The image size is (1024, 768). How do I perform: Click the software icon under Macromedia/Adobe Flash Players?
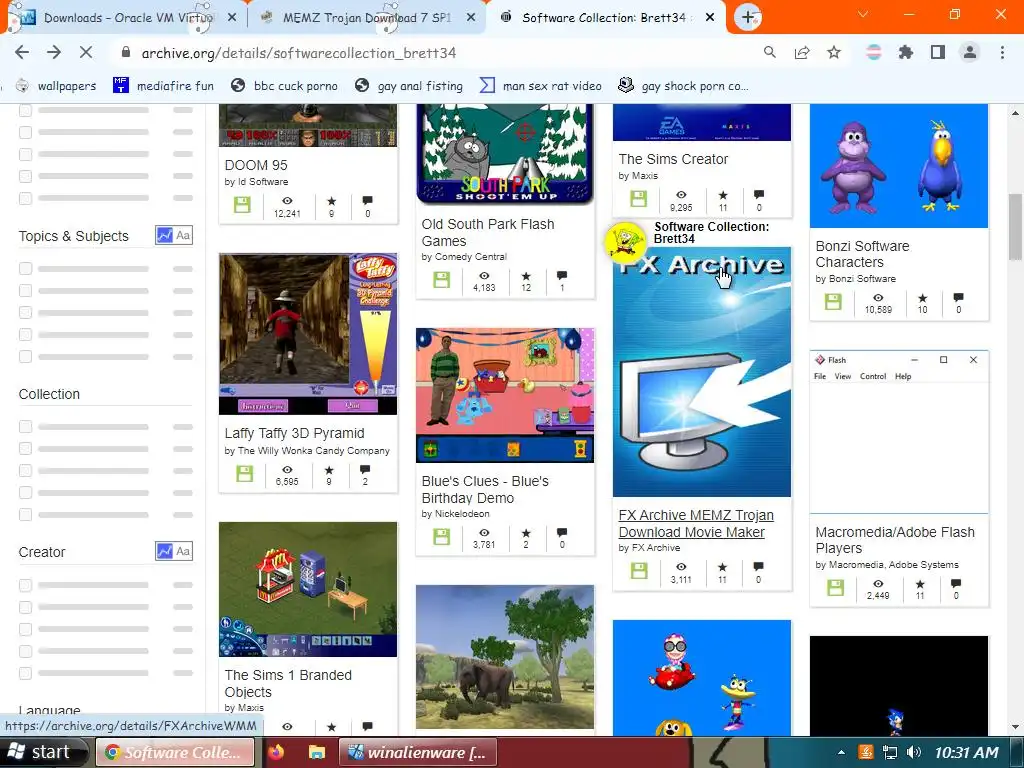coord(836,587)
